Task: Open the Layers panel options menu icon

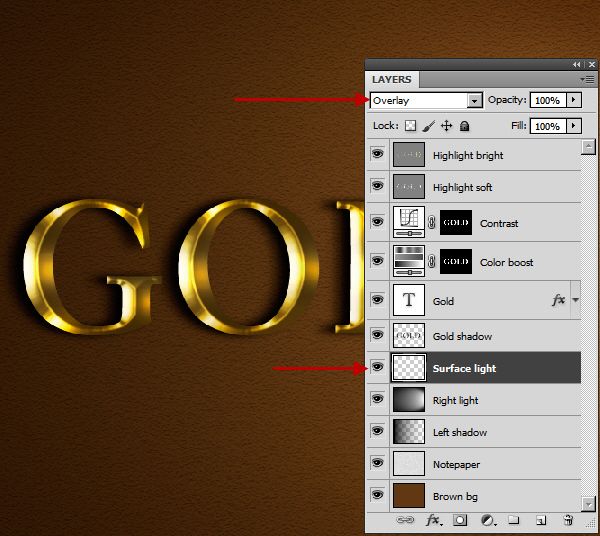Action: point(588,79)
